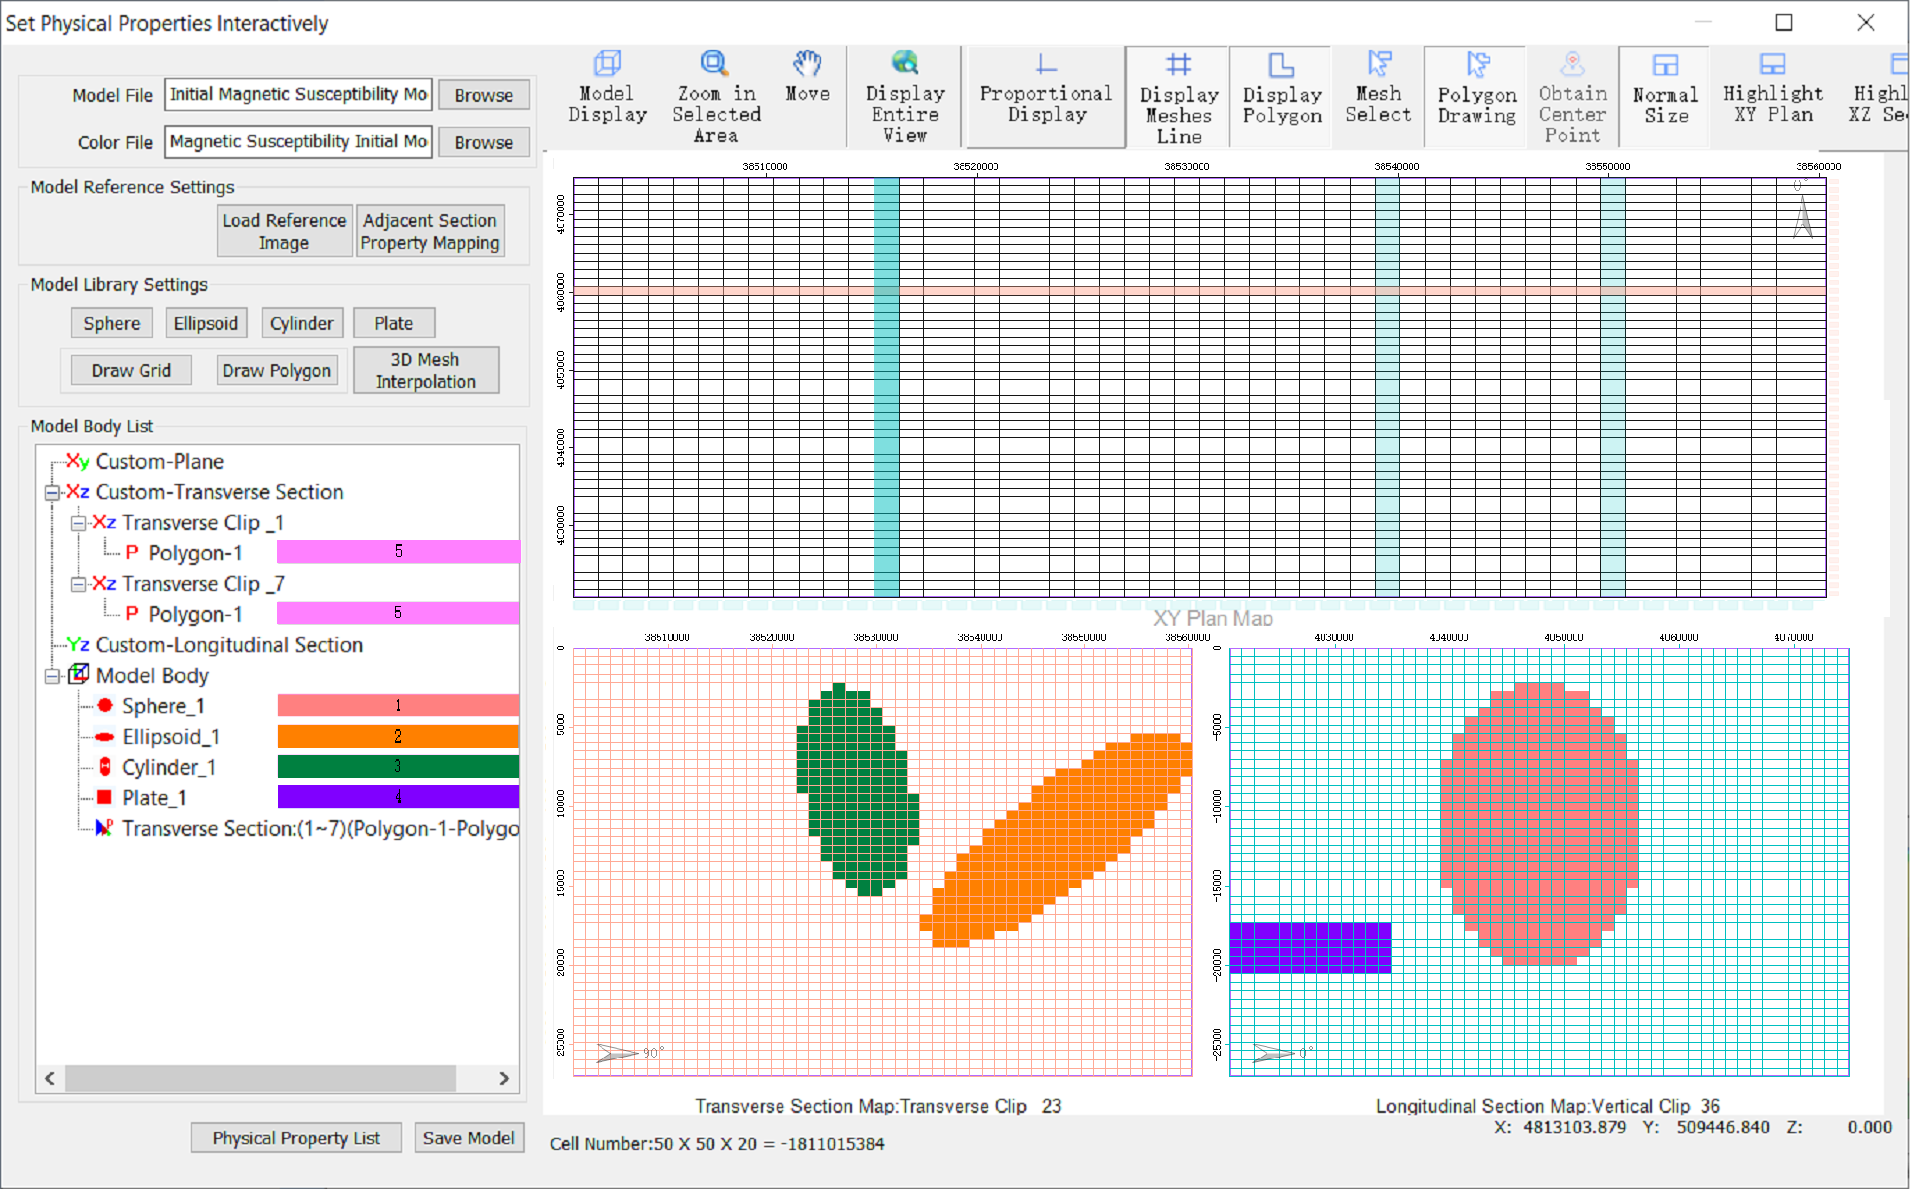Open the Physical Property List

(x=296, y=1138)
